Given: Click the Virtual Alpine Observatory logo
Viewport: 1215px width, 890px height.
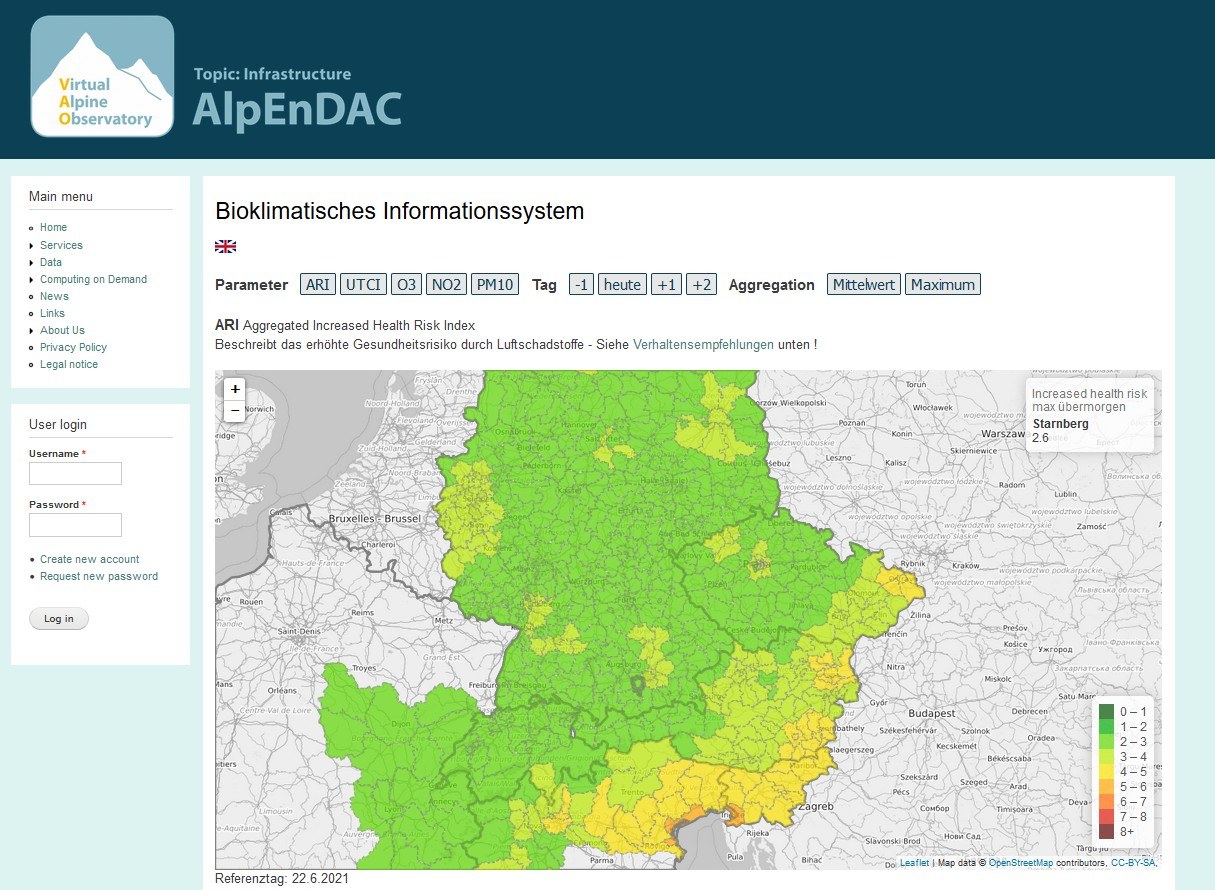Looking at the screenshot, I should [102, 76].
